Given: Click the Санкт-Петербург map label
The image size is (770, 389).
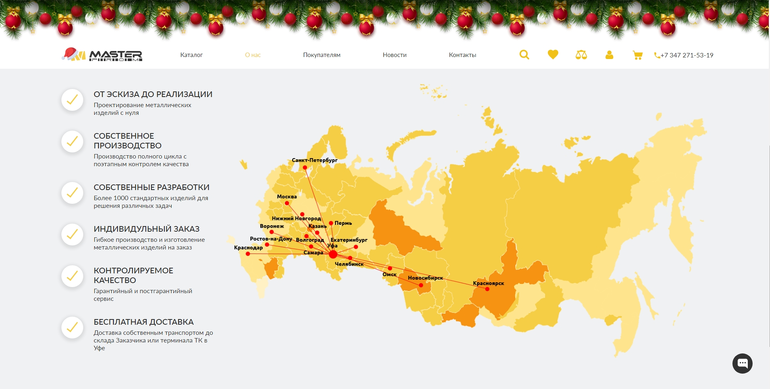Looking at the screenshot, I should point(314,160).
